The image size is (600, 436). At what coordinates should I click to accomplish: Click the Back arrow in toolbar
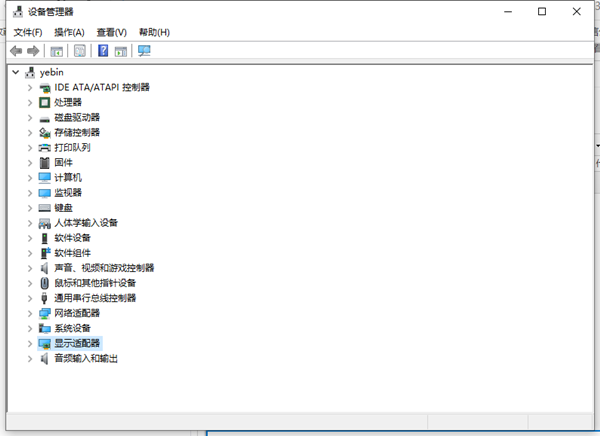coord(15,51)
